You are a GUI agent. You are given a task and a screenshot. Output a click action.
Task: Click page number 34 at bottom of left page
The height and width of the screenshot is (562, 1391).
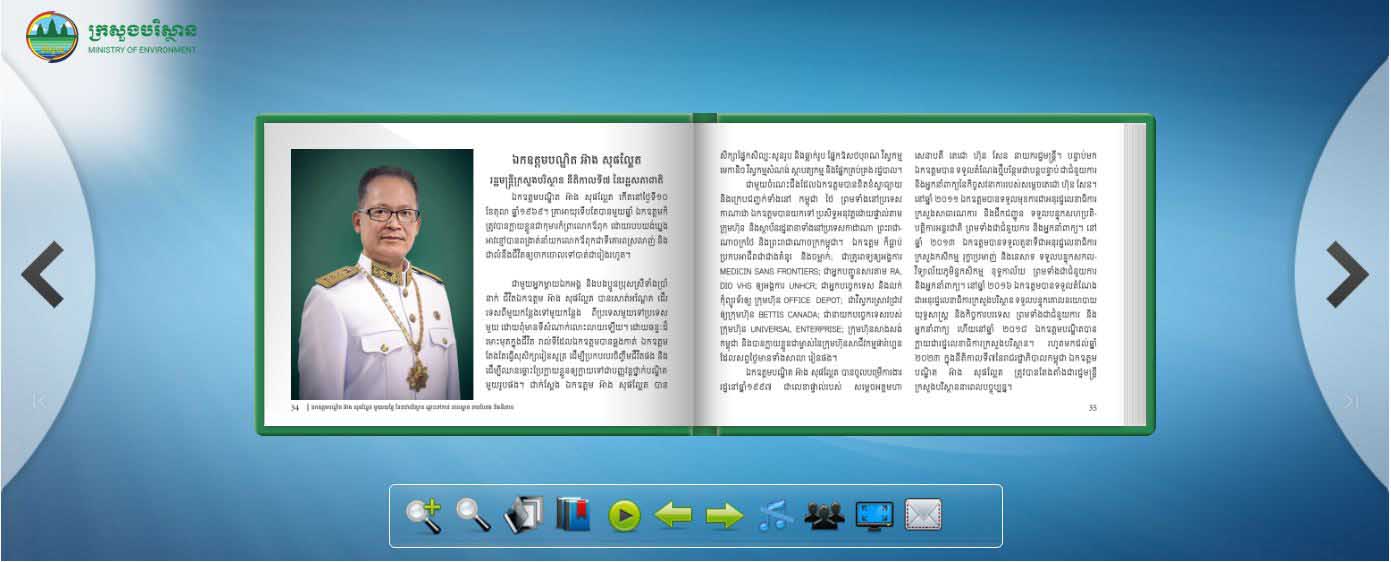click(295, 407)
